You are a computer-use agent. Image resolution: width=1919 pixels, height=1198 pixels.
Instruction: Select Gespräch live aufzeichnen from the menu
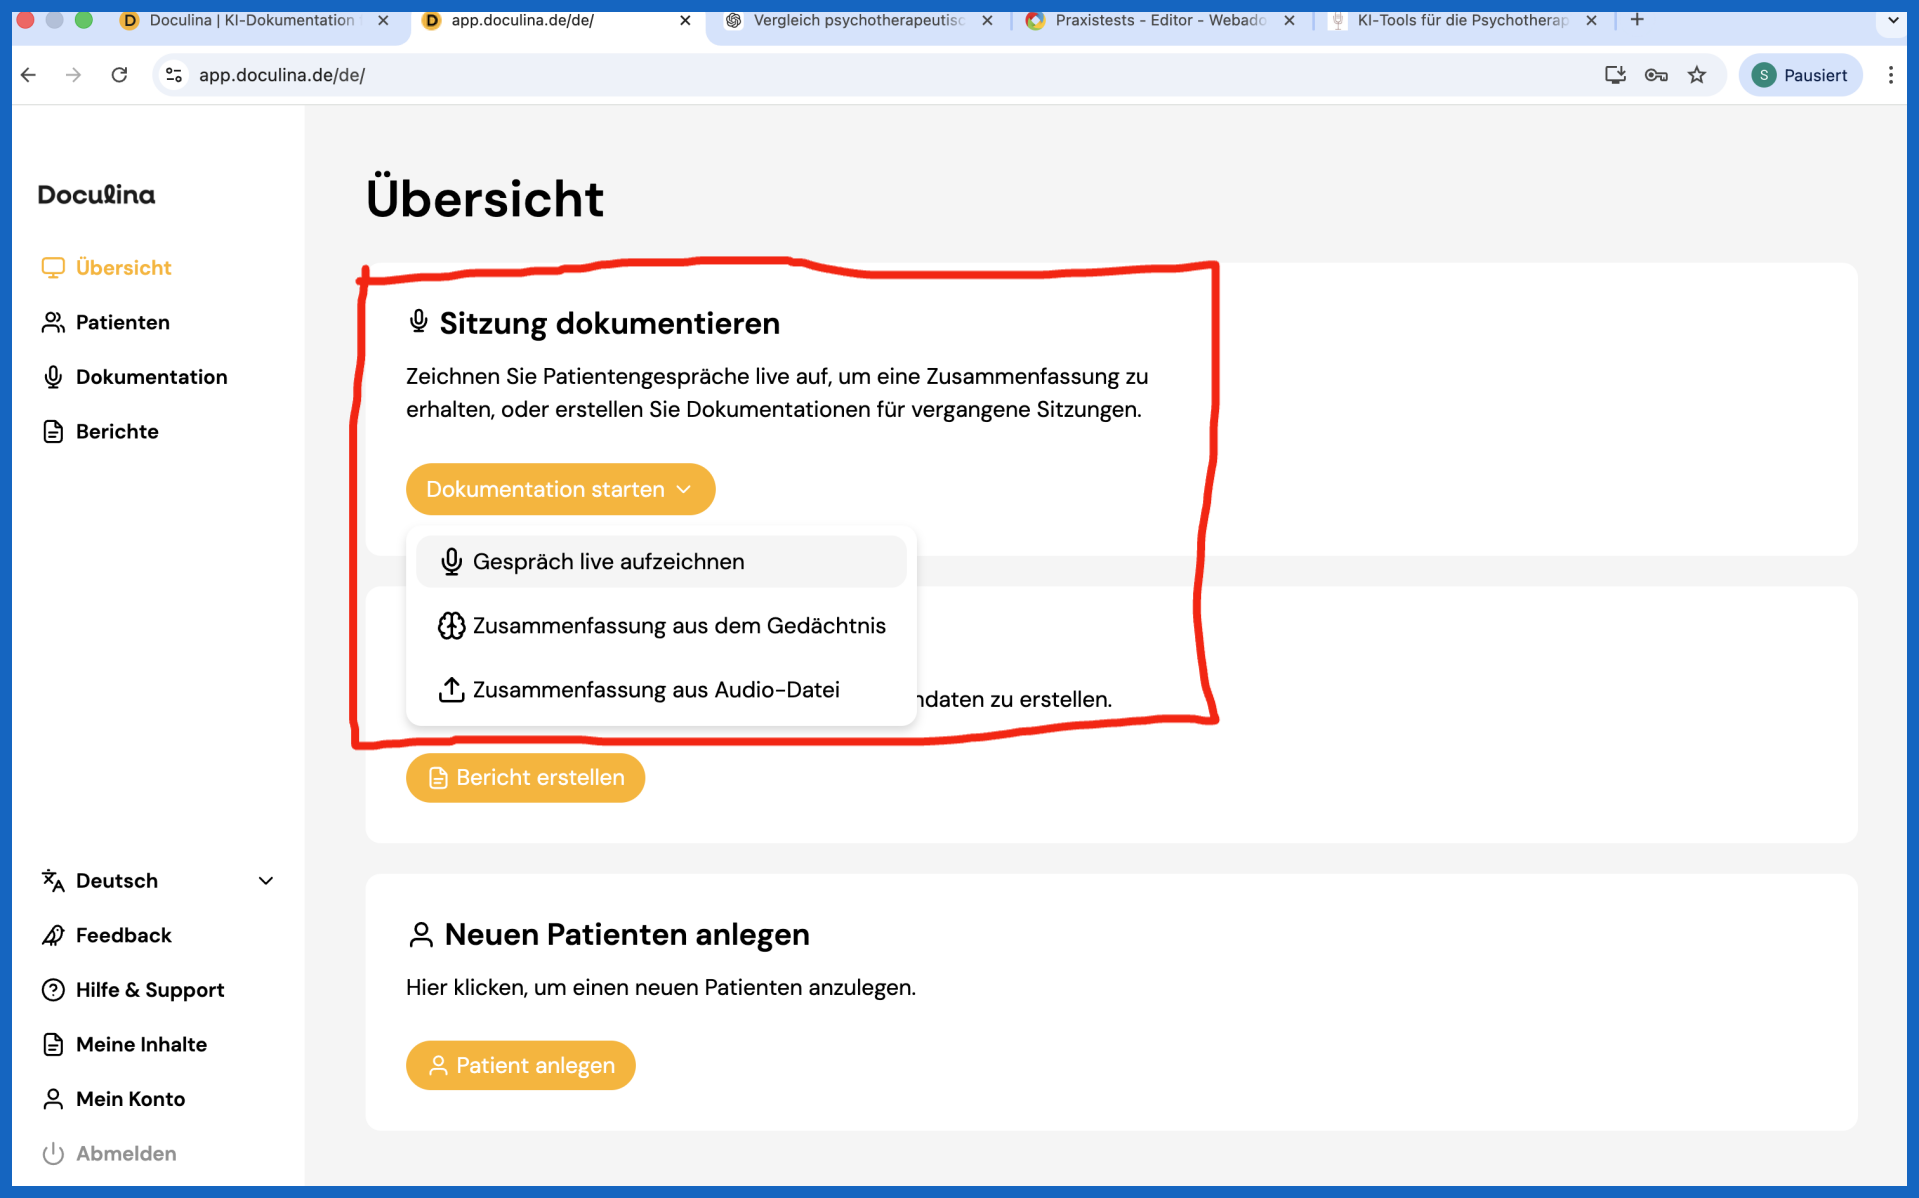[x=661, y=561]
